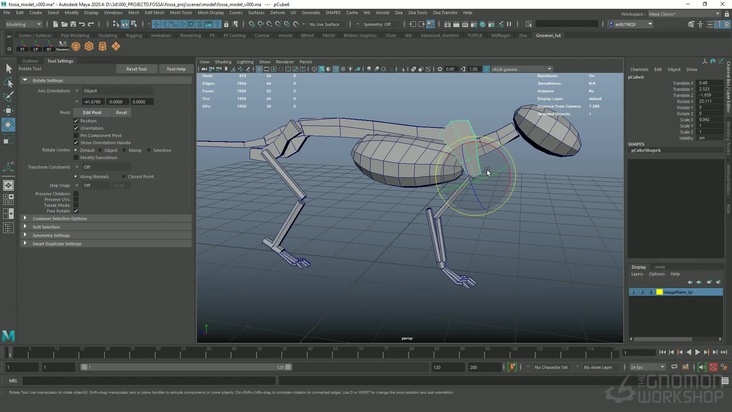Viewport: 732px width, 412px height.
Task: Enable the Pin Component Pivot checkbox
Action: pyautogui.click(x=76, y=135)
